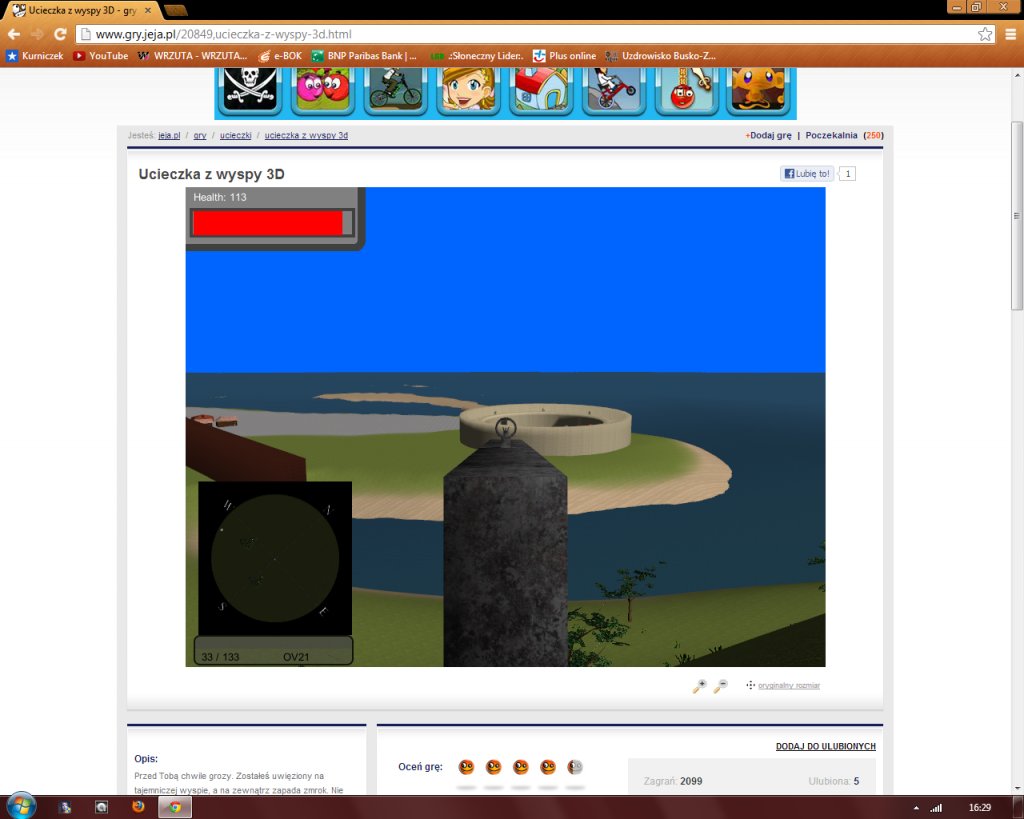Open the house game thumbnail
The width and height of the screenshot is (1024, 819).
pyautogui.click(x=541, y=90)
